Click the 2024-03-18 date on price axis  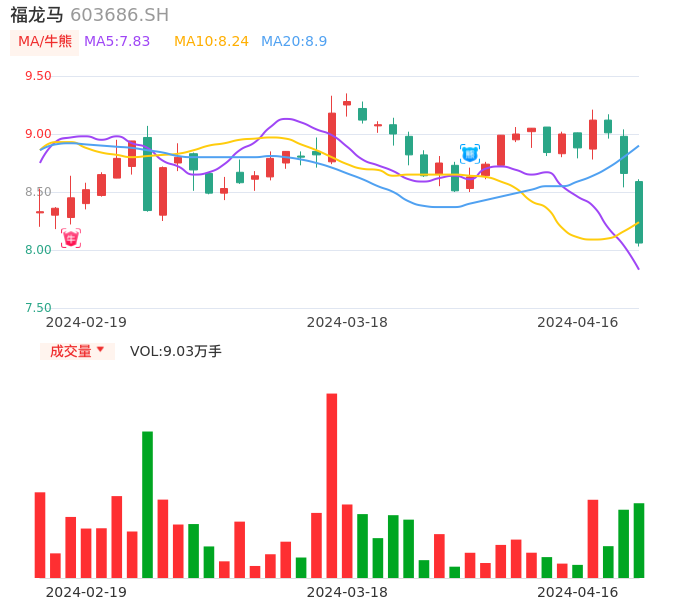pyautogui.click(x=347, y=322)
